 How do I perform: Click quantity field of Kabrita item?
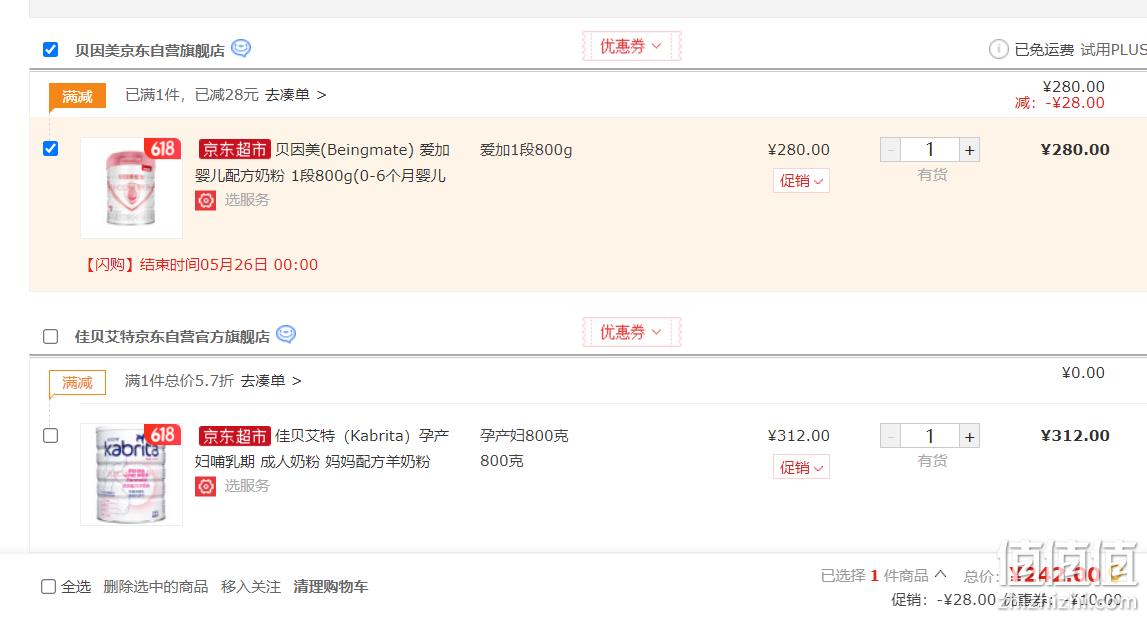pyautogui.click(x=930, y=437)
